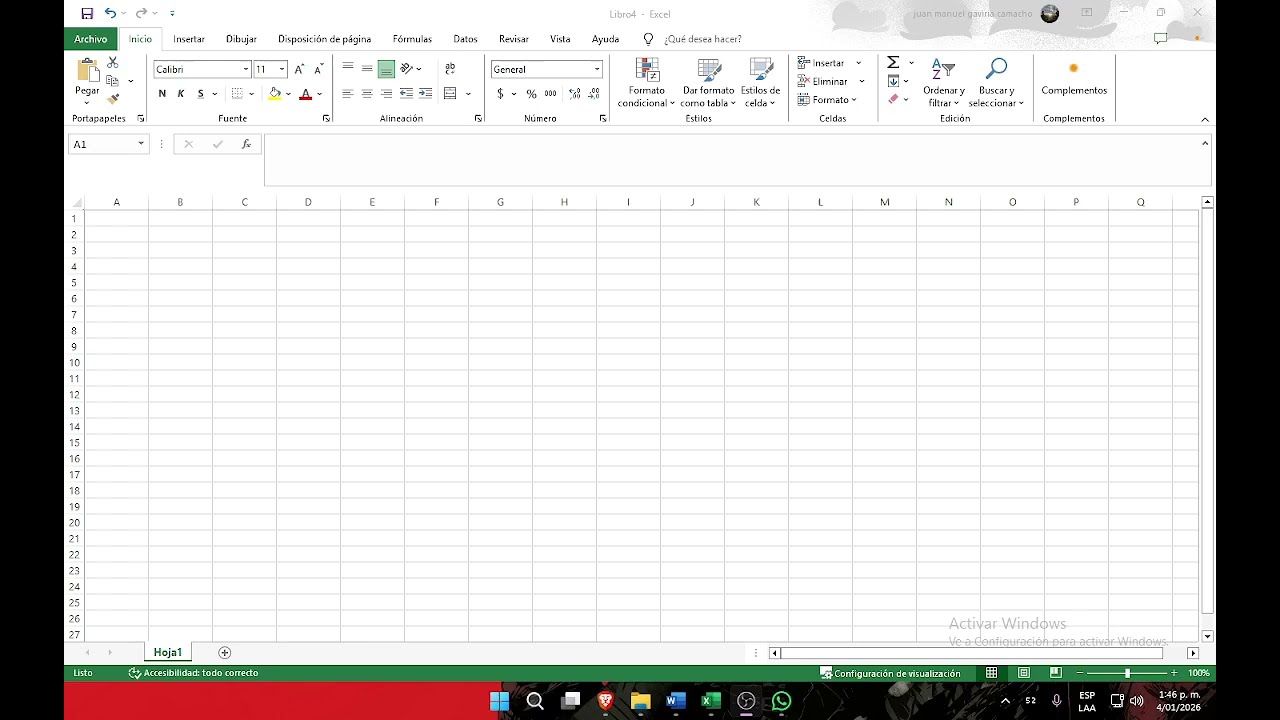Open the Complementos add-ins button

point(1074,79)
